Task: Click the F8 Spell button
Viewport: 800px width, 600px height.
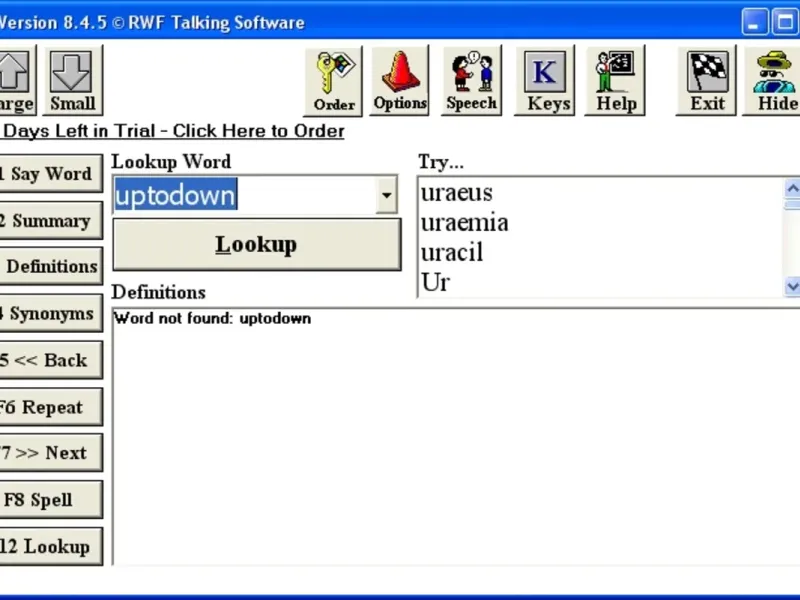Action: click(x=51, y=499)
